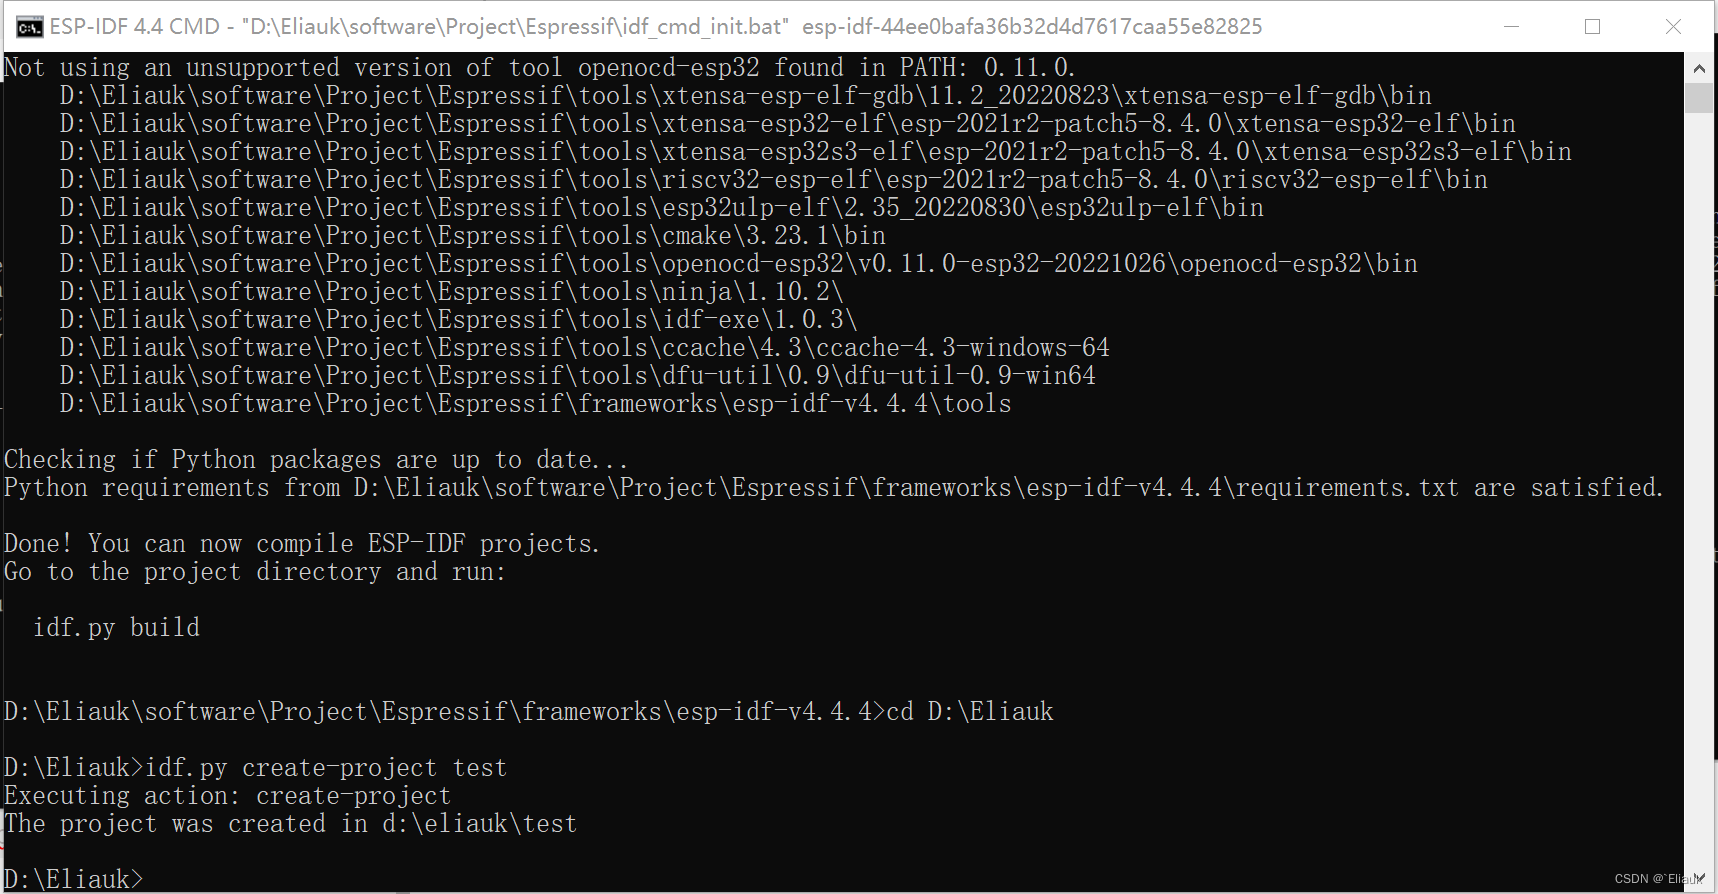Open the CMD system menu via title bar icon
This screenshot has height=894, width=1718.
click(28, 26)
